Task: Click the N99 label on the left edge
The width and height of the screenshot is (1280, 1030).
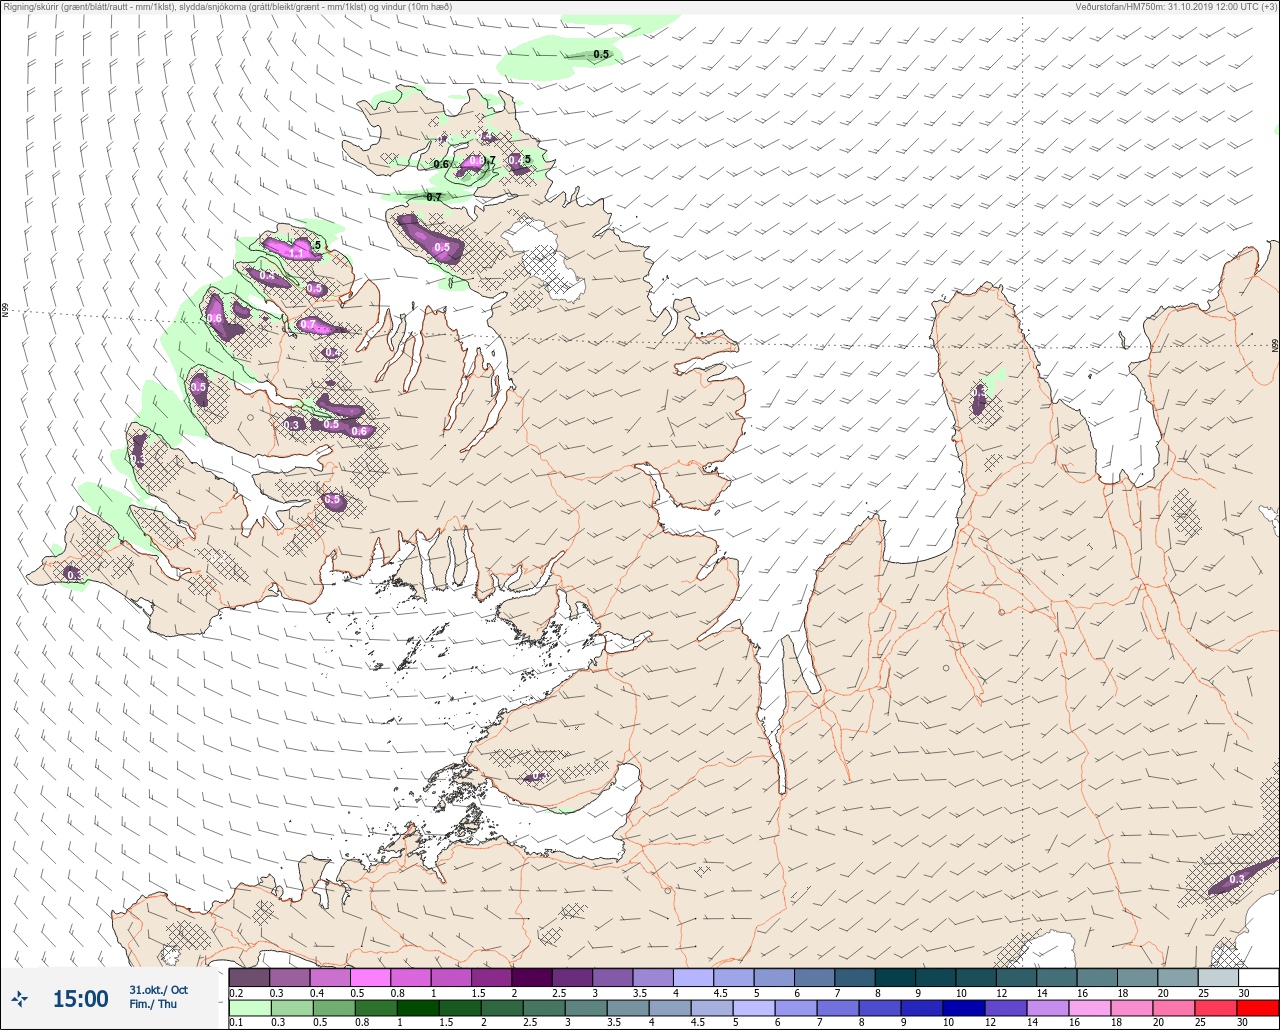Action: pyautogui.click(x=5, y=311)
